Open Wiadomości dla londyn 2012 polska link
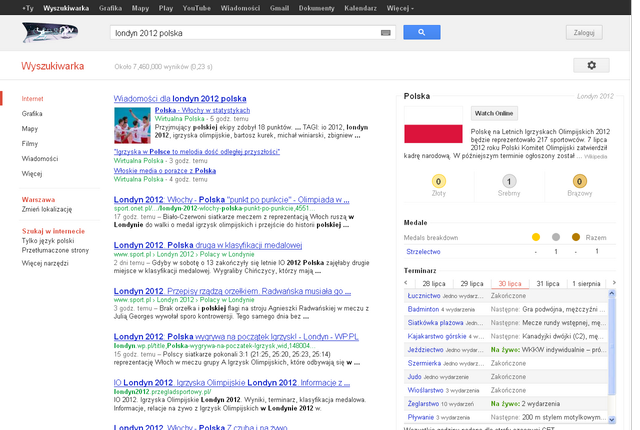This screenshot has height=430, width=640. [x=180, y=99]
